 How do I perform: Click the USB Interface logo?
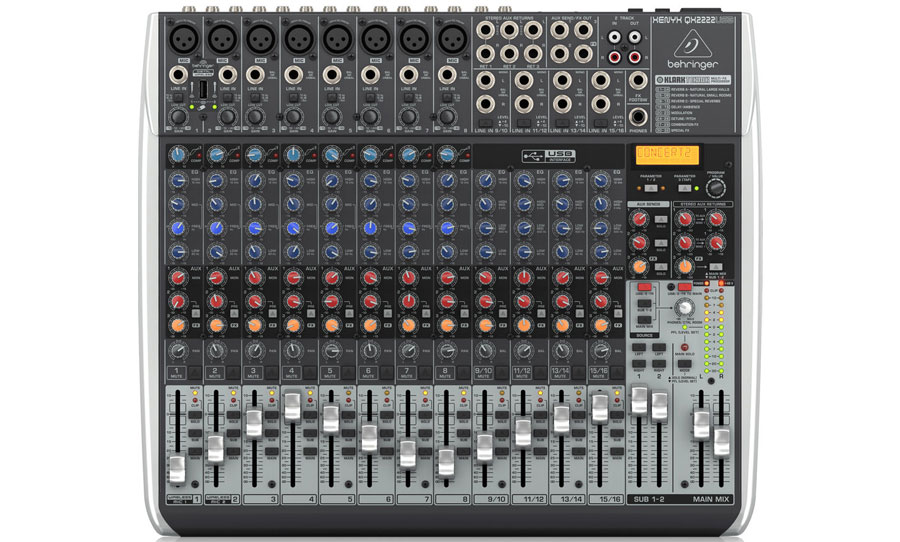pos(548,156)
